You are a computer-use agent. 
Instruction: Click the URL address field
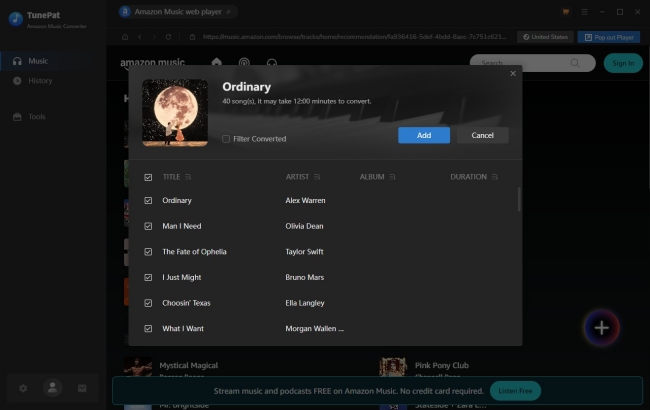354,37
